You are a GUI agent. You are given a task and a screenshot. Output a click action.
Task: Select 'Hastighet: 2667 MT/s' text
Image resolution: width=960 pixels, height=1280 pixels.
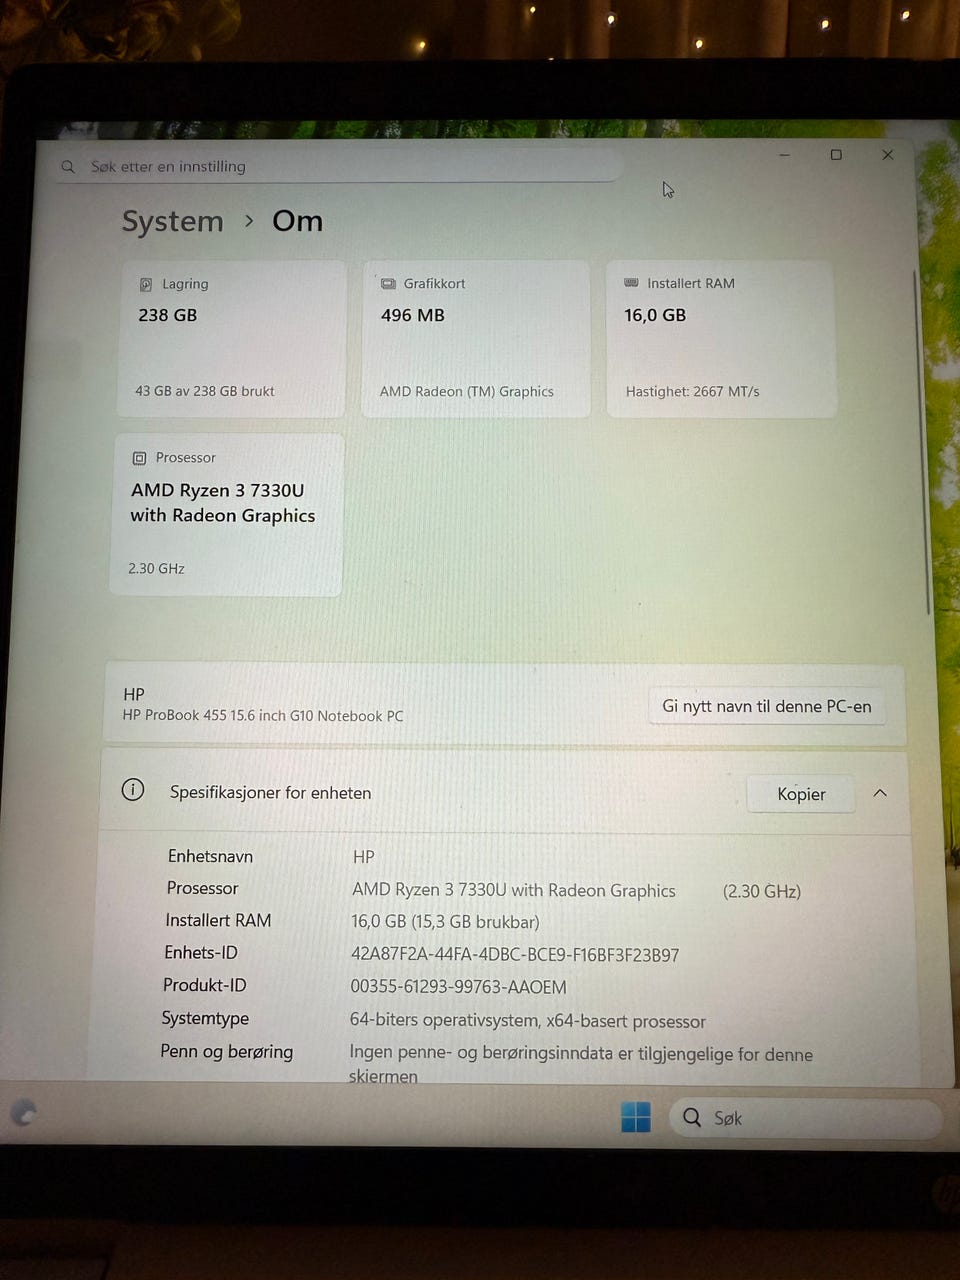[693, 392]
